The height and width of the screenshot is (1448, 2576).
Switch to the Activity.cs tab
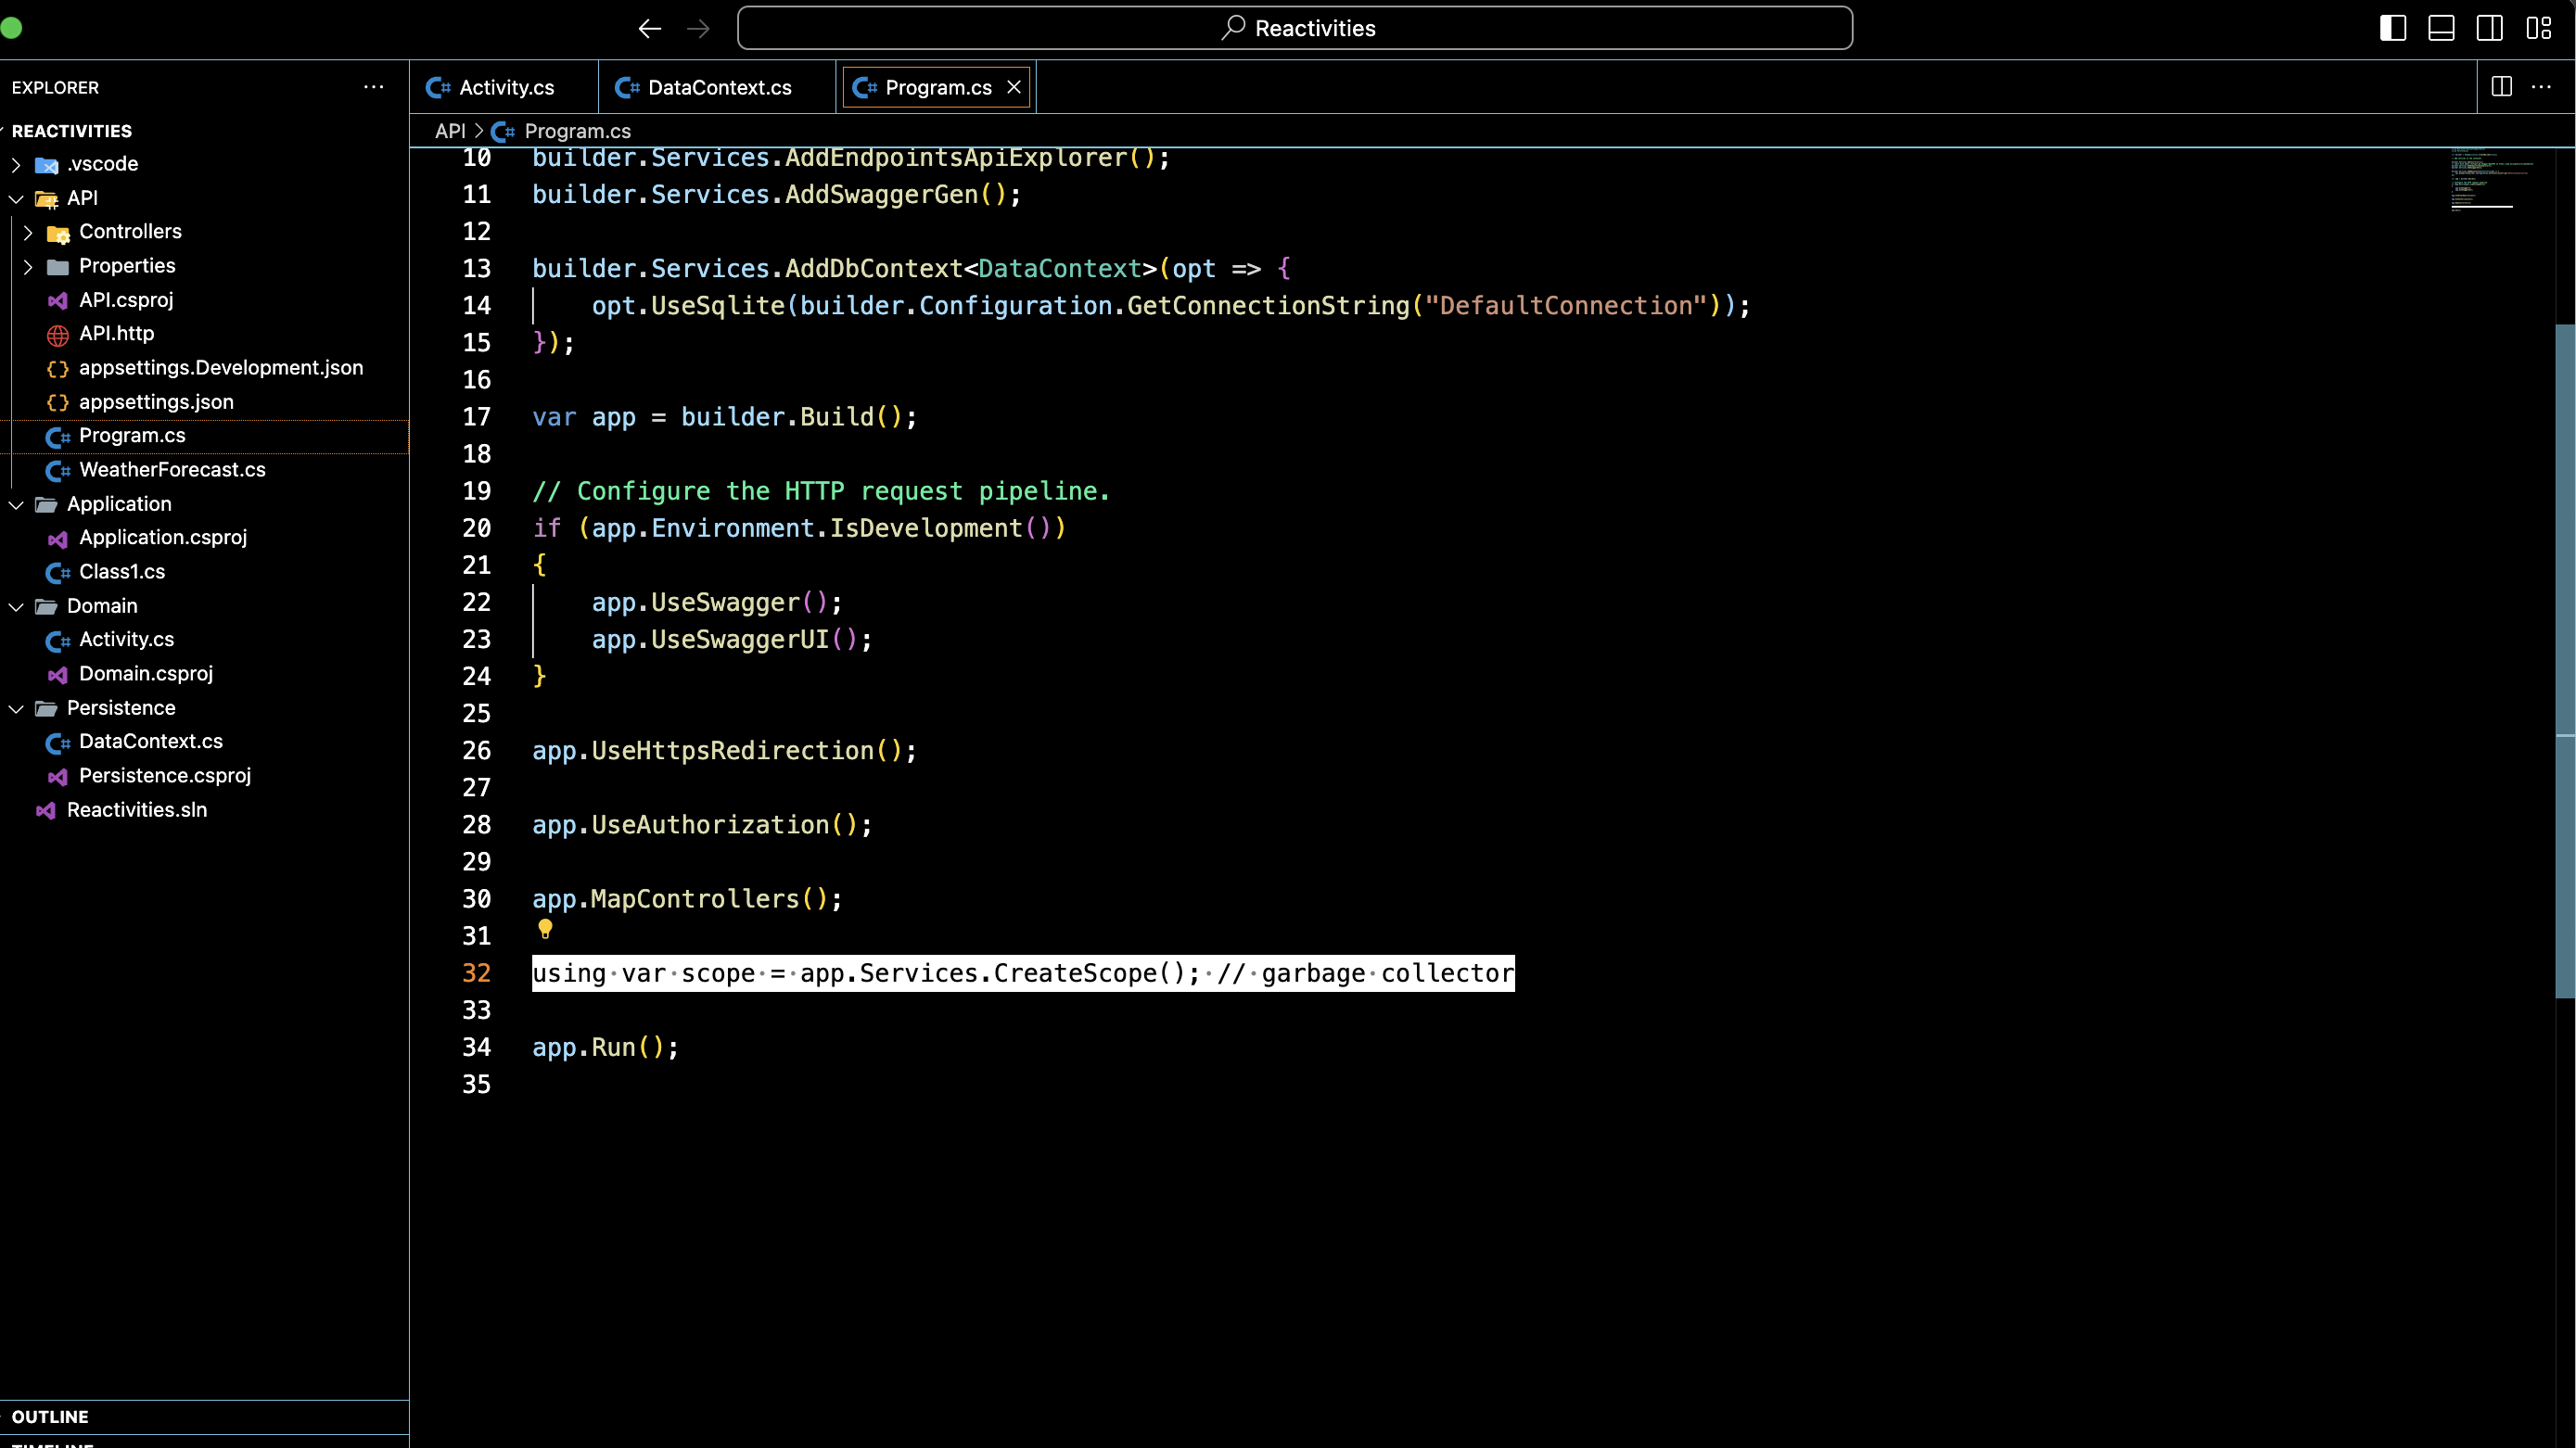pyautogui.click(x=505, y=87)
